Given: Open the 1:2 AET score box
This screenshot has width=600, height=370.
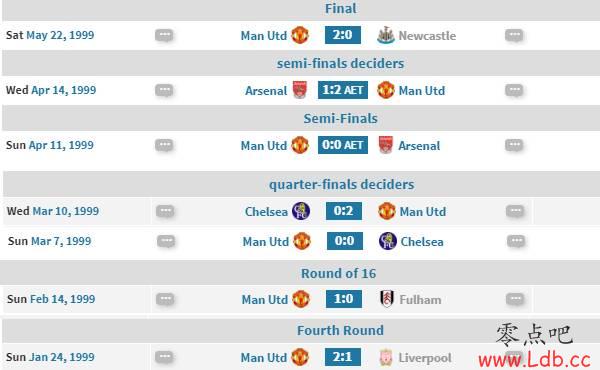Looking at the screenshot, I should coord(342,90).
